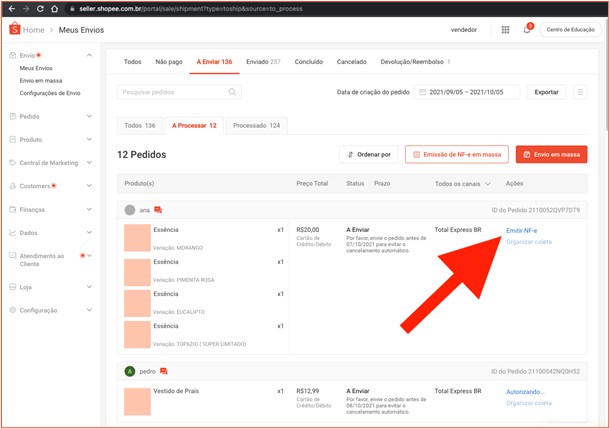Image resolution: width=610 pixels, height=429 pixels.
Task: Click Emissão de NF-e em massa button
Action: point(457,154)
